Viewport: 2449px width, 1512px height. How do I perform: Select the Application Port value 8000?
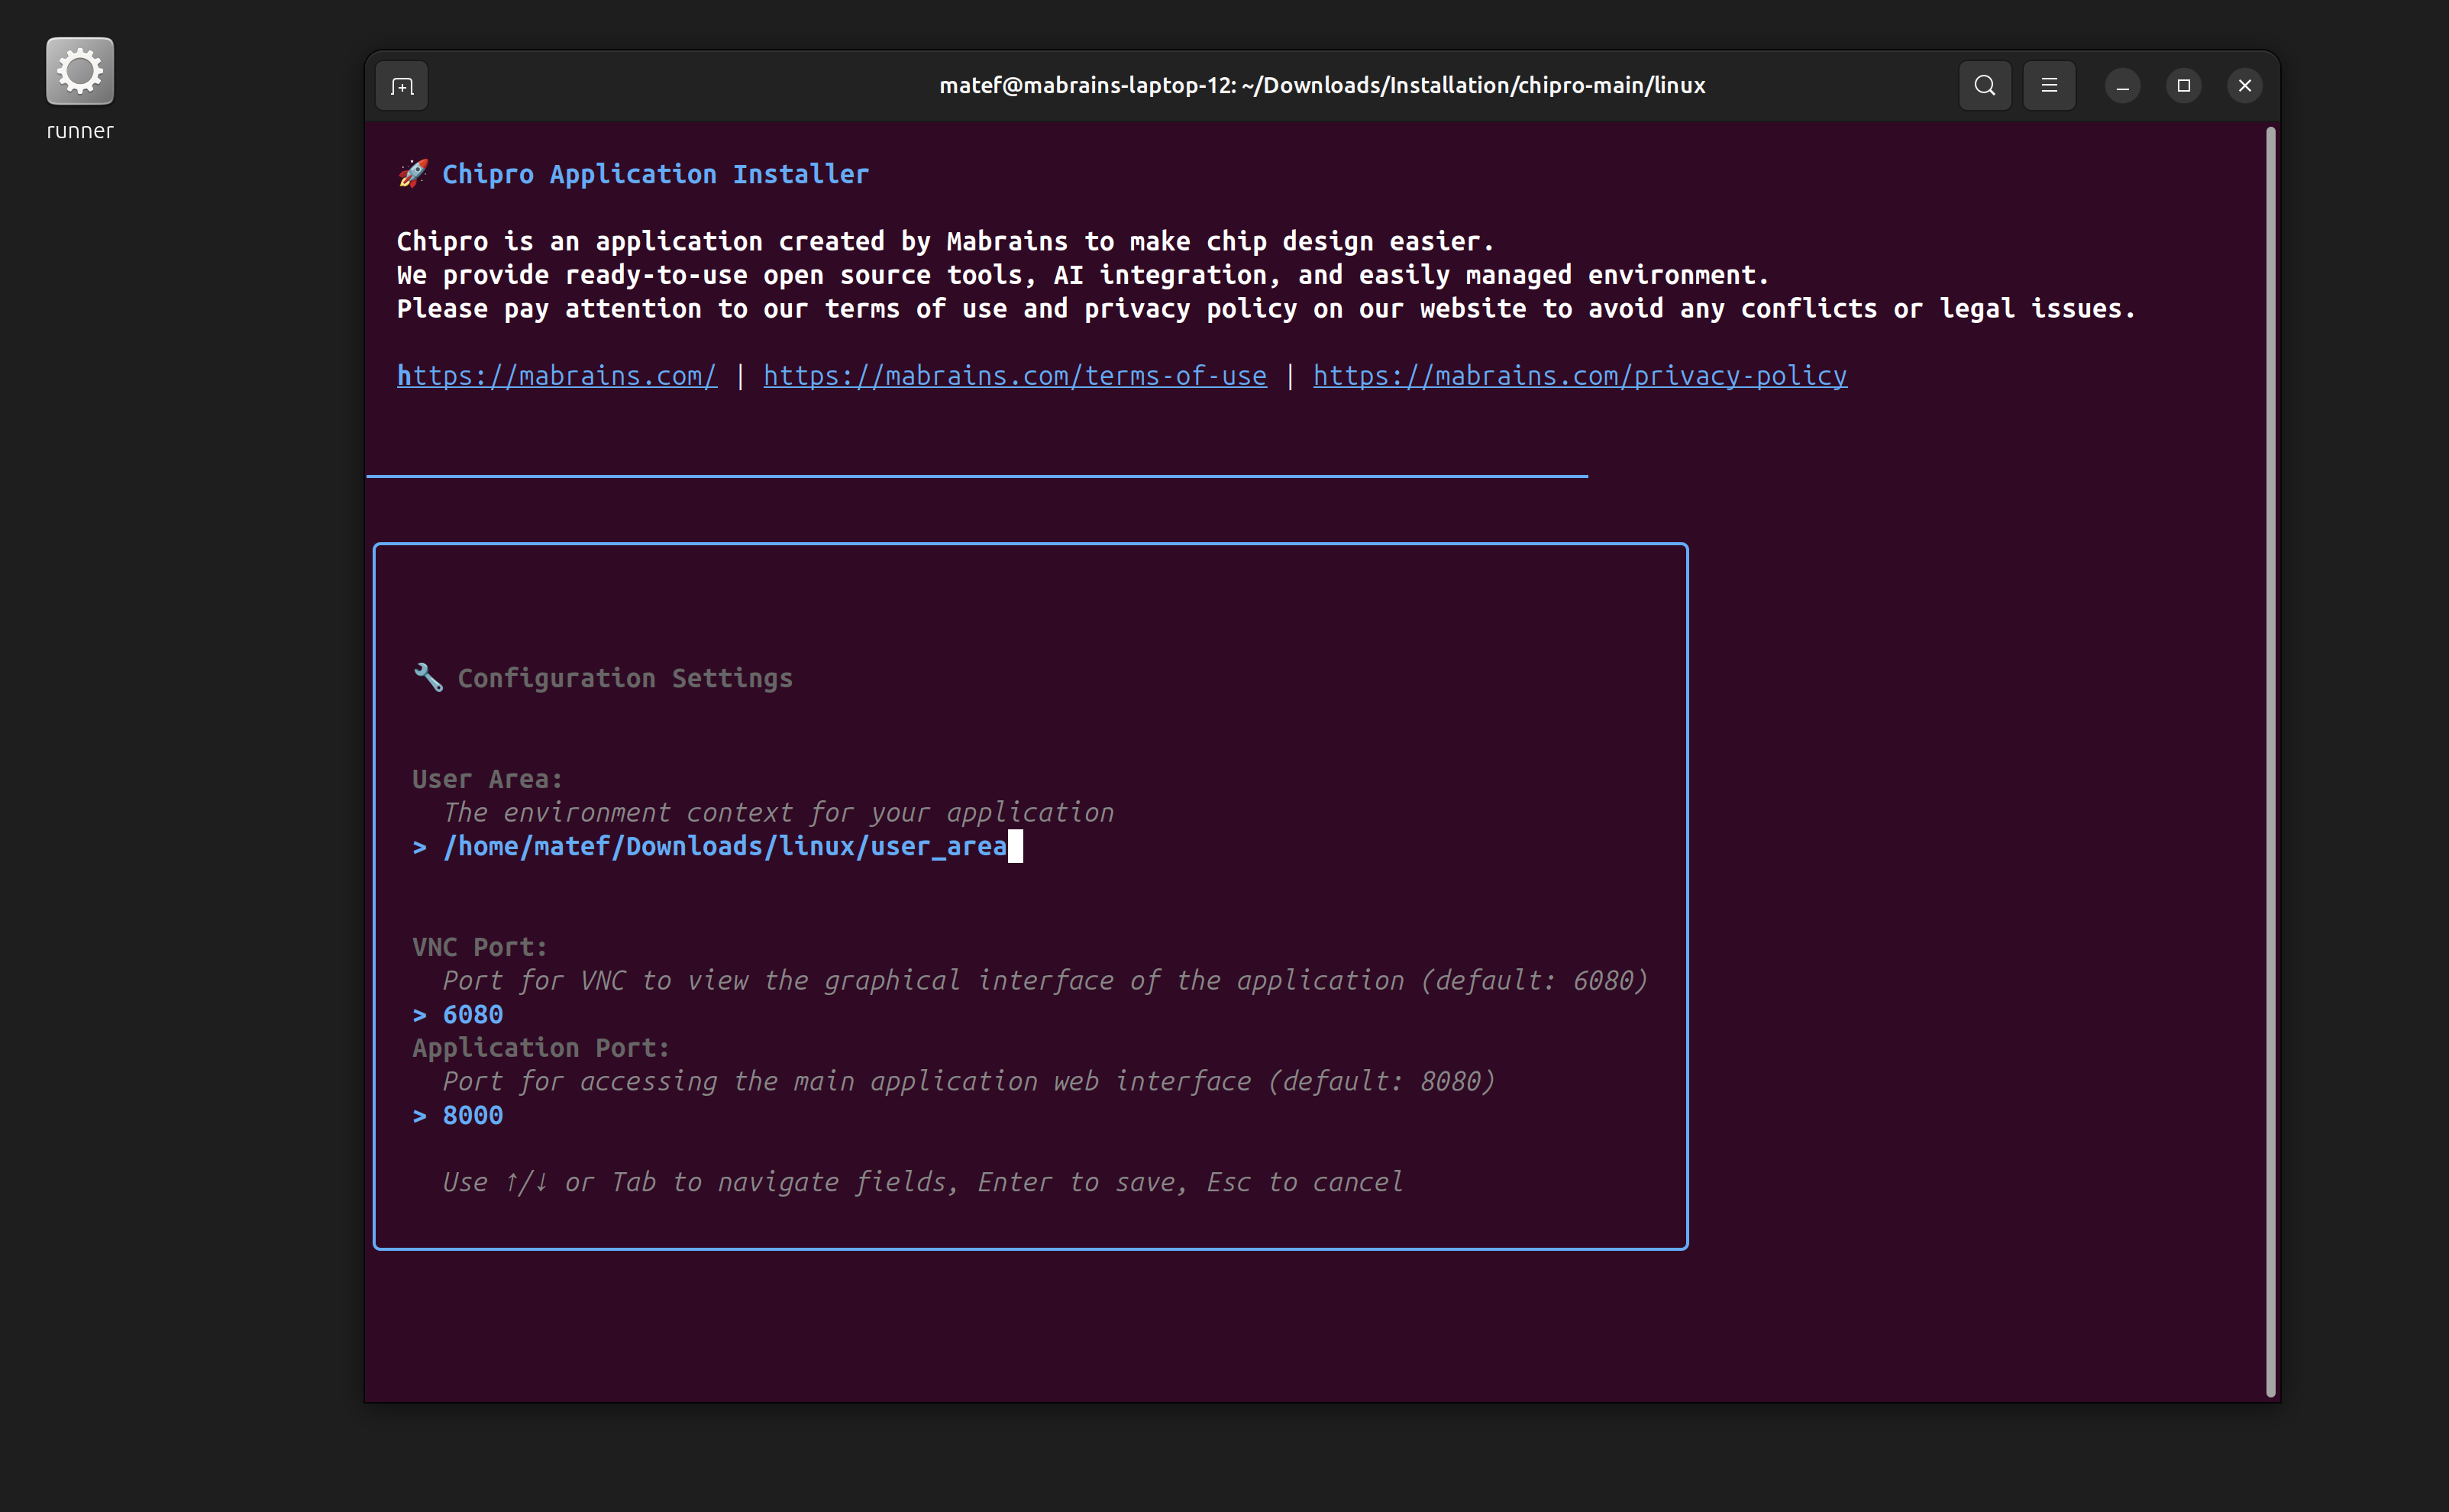point(472,1116)
